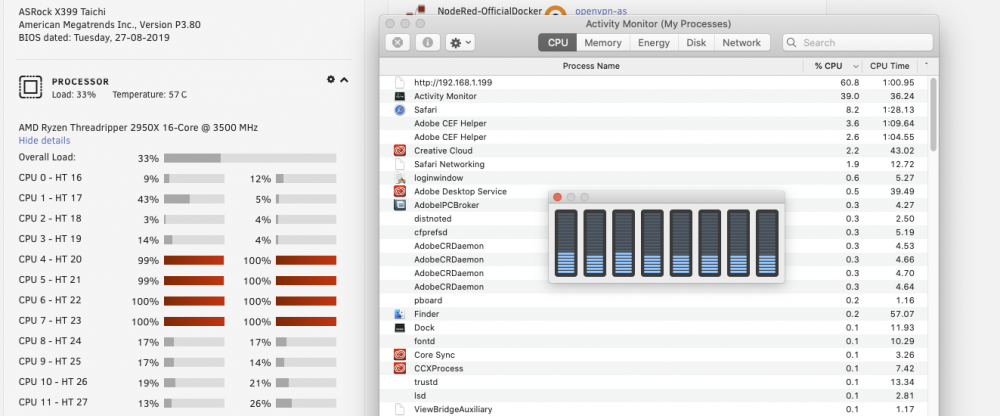Click the CCXProcess icon
This screenshot has width=1000, height=416.
[x=400, y=369]
